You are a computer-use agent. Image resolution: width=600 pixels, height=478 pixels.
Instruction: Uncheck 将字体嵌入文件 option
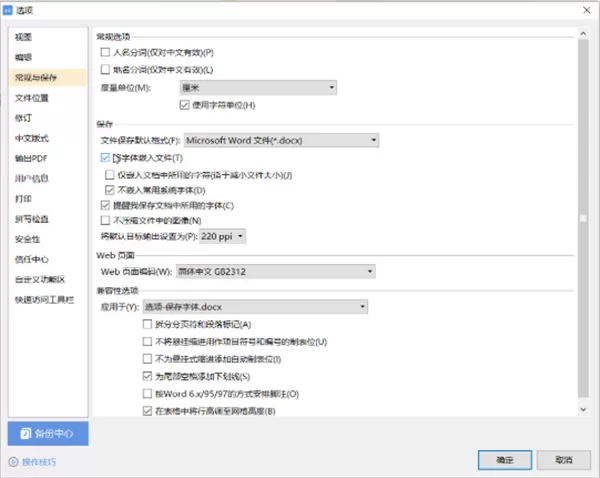(105, 157)
